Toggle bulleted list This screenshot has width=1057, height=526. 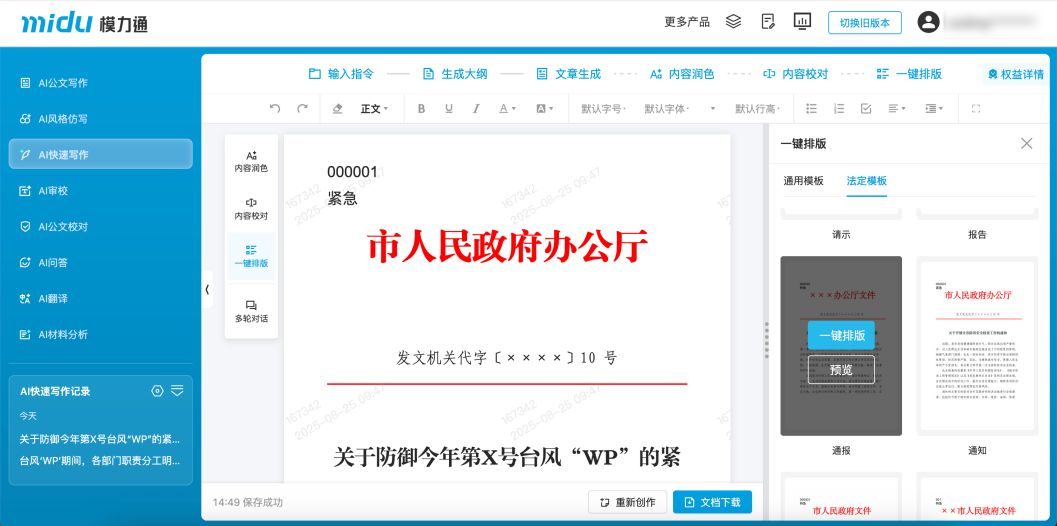click(x=812, y=109)
